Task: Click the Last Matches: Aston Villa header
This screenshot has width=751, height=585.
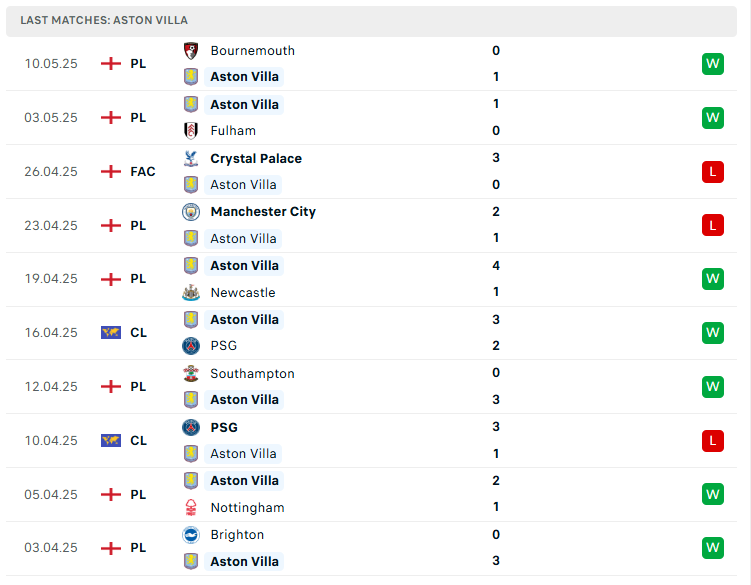Action: tap(371, 21)
